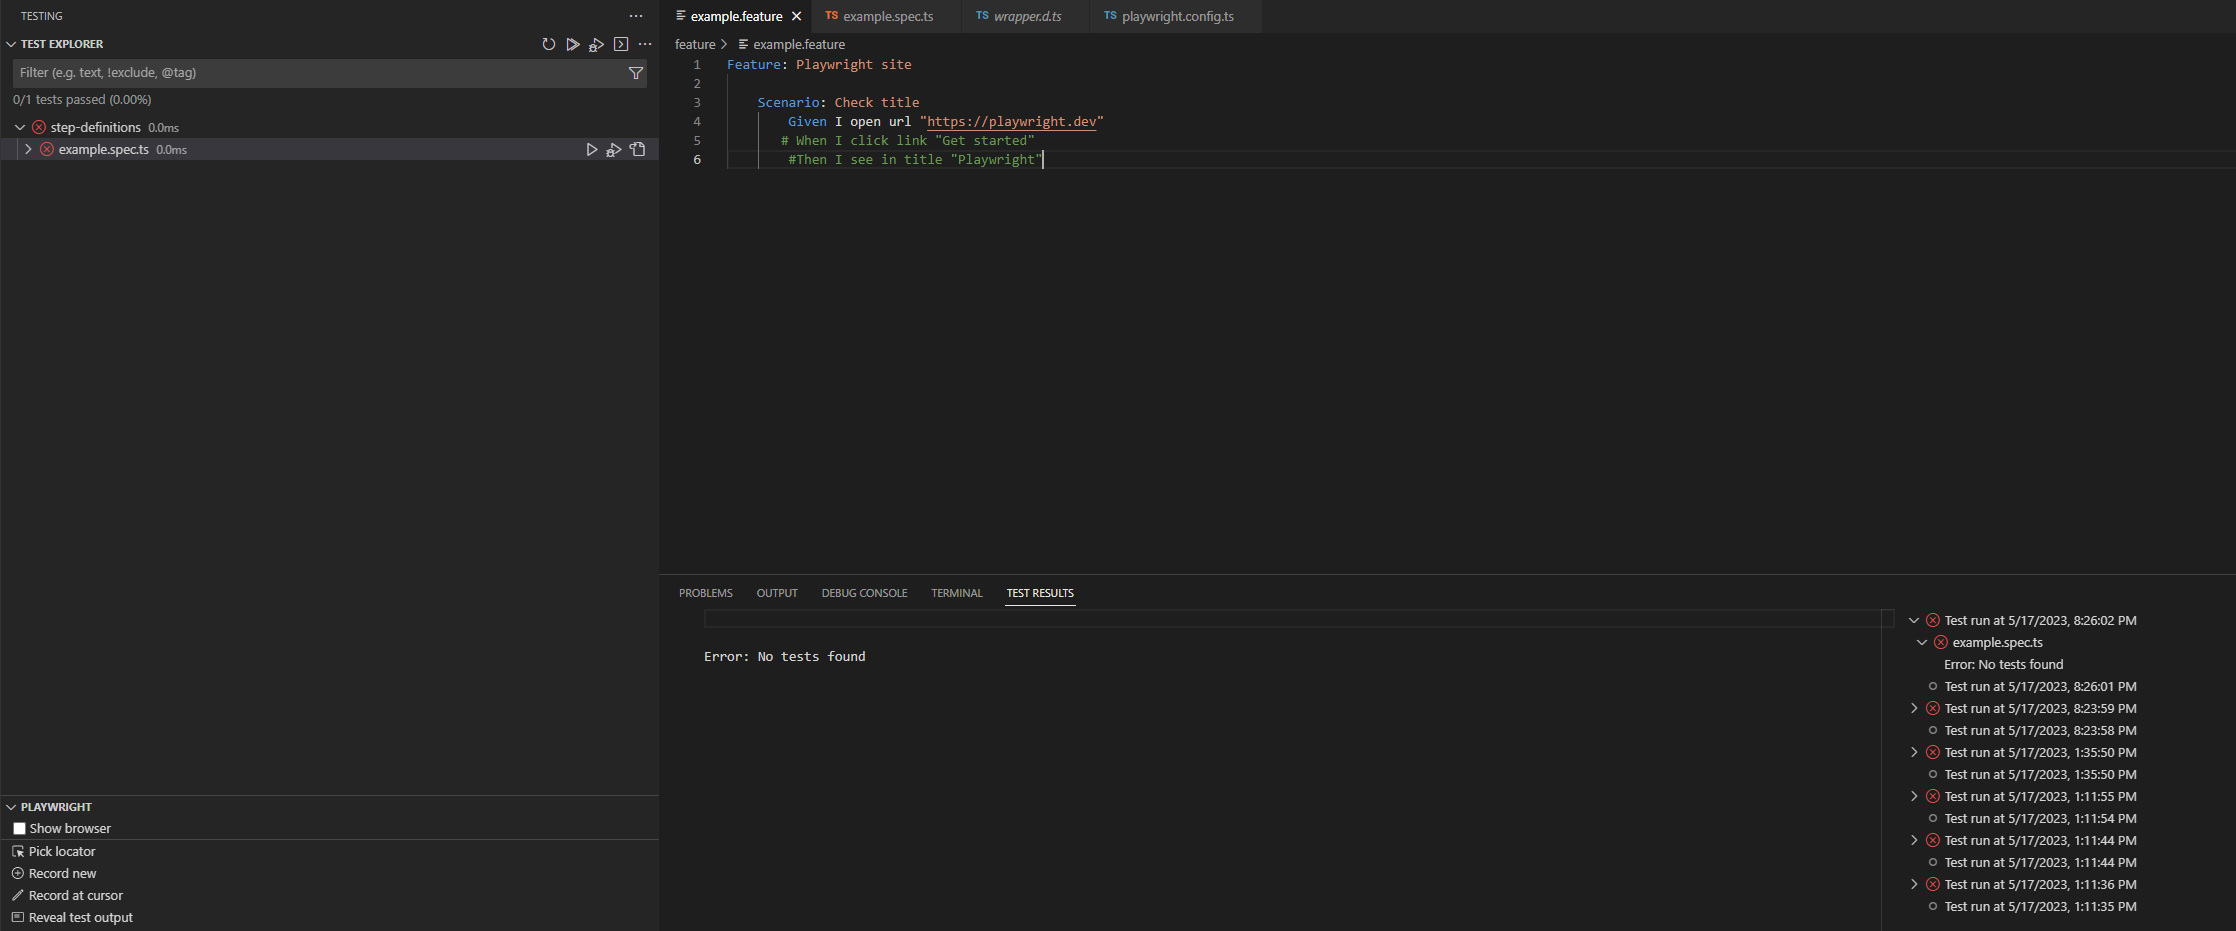Screen dimensions: 2236x931
Task: Apply a filter using the funnel icon
Action: (636, 72)
